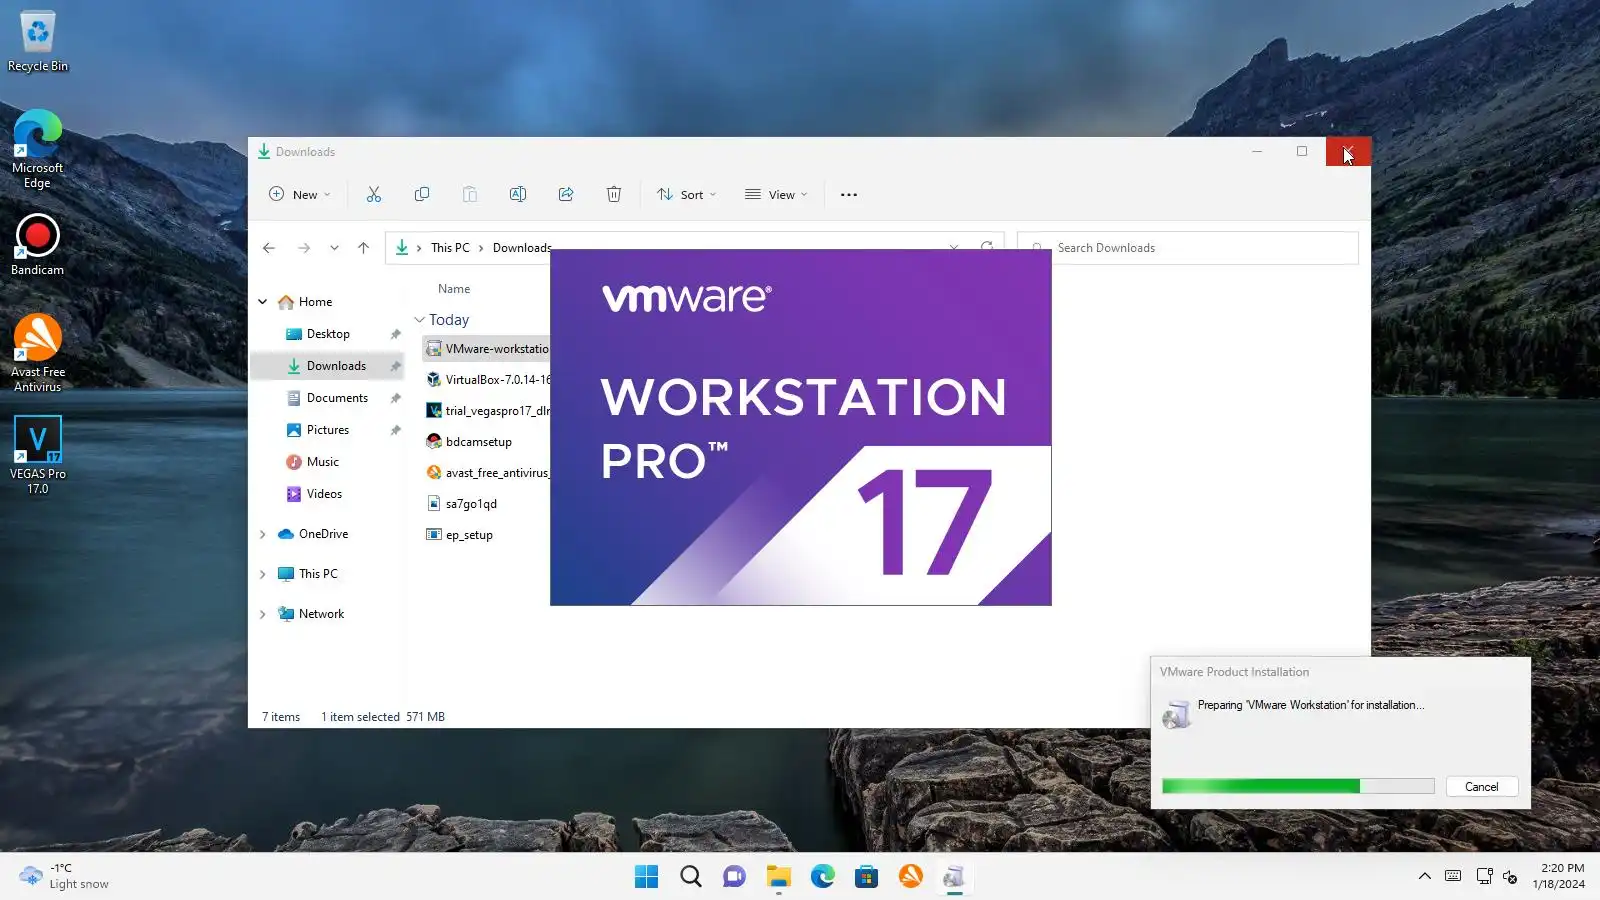Click File Explorer taskbar icon
The height and width of the screenshot is (900, 1600).
point(779,877)
